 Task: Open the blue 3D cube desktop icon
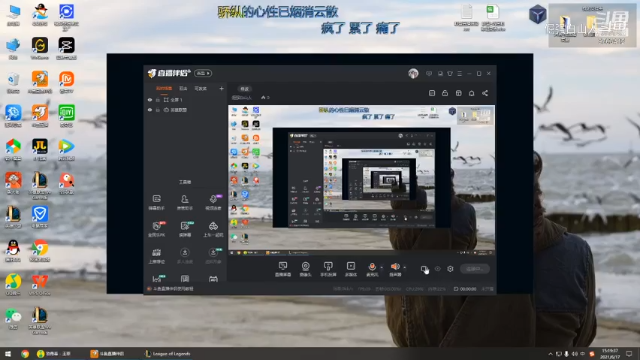tap(538, 14)
